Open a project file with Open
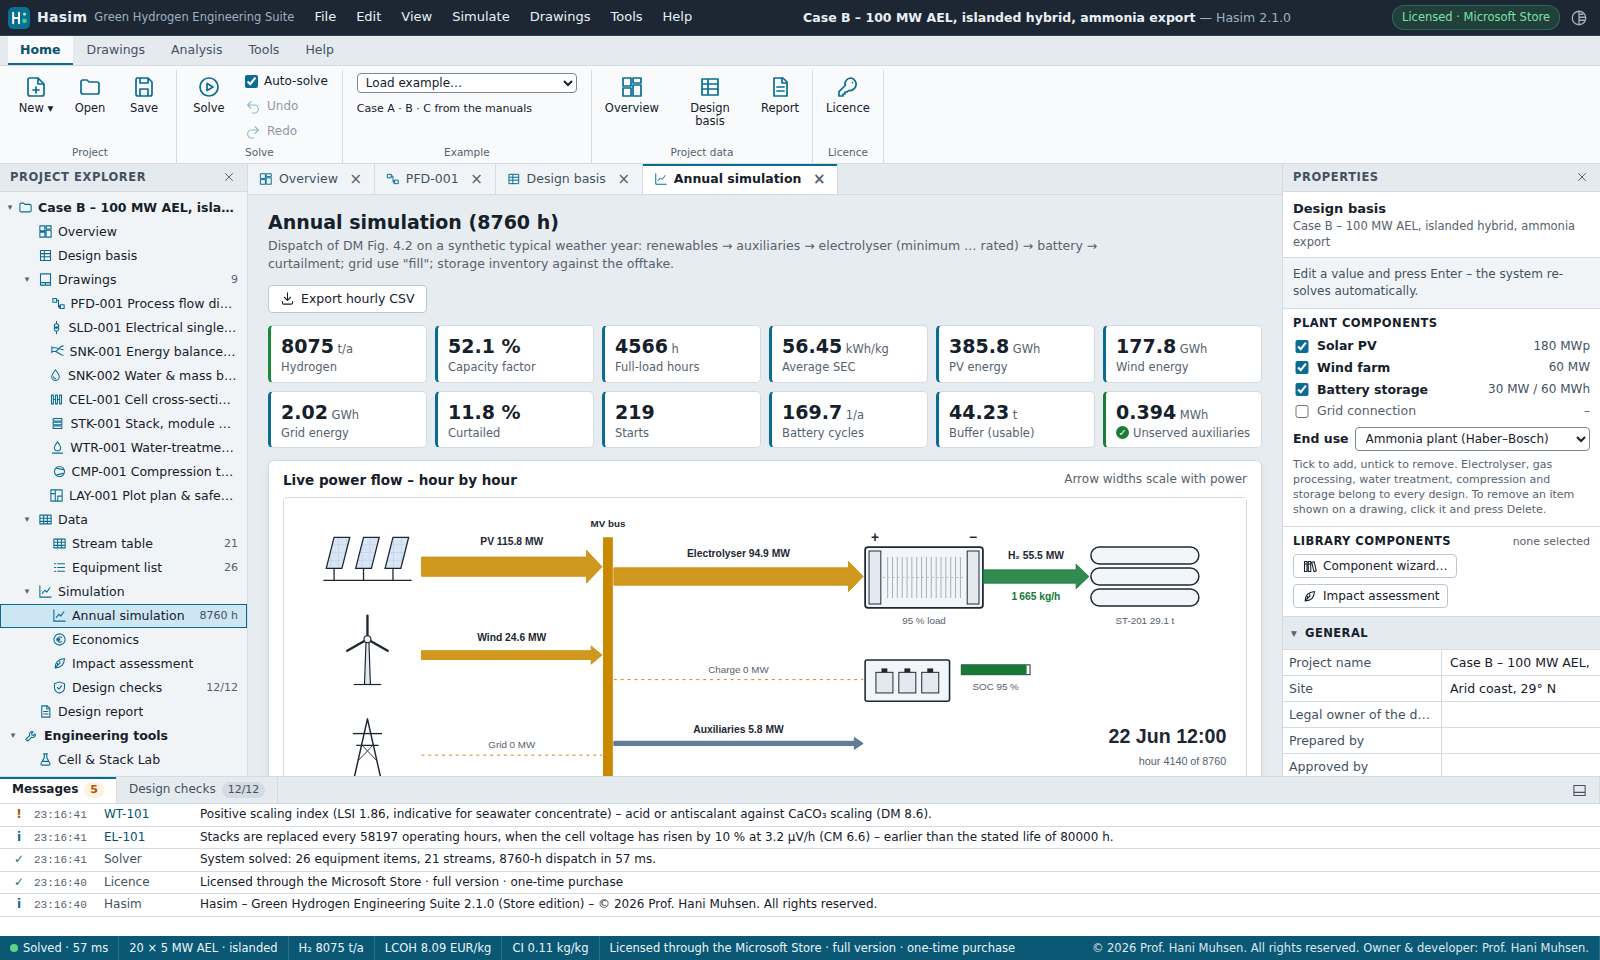 coord(90,95)
